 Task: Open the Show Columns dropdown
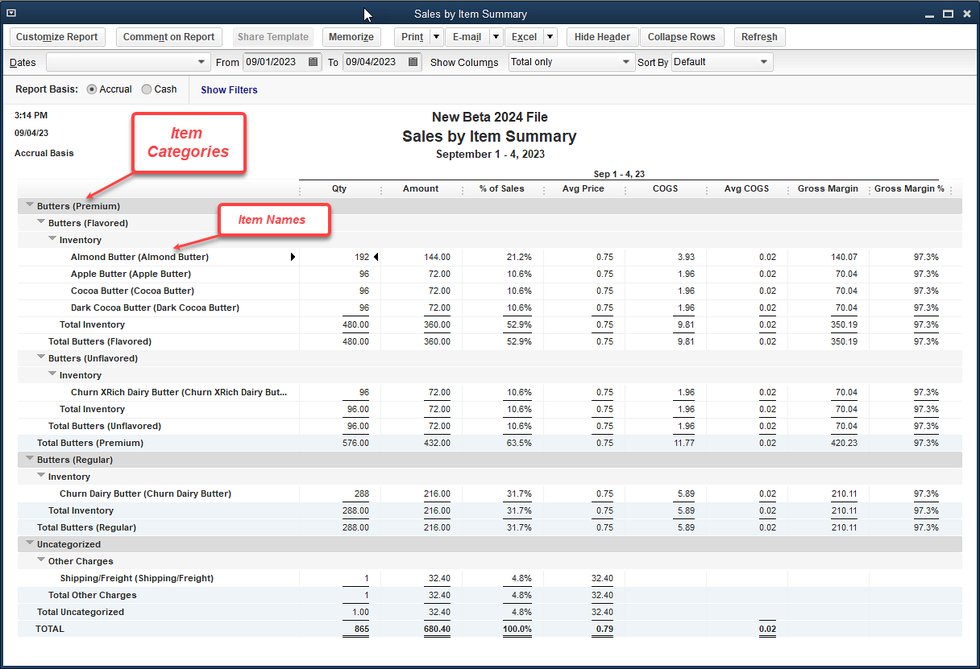pos(625,62)
